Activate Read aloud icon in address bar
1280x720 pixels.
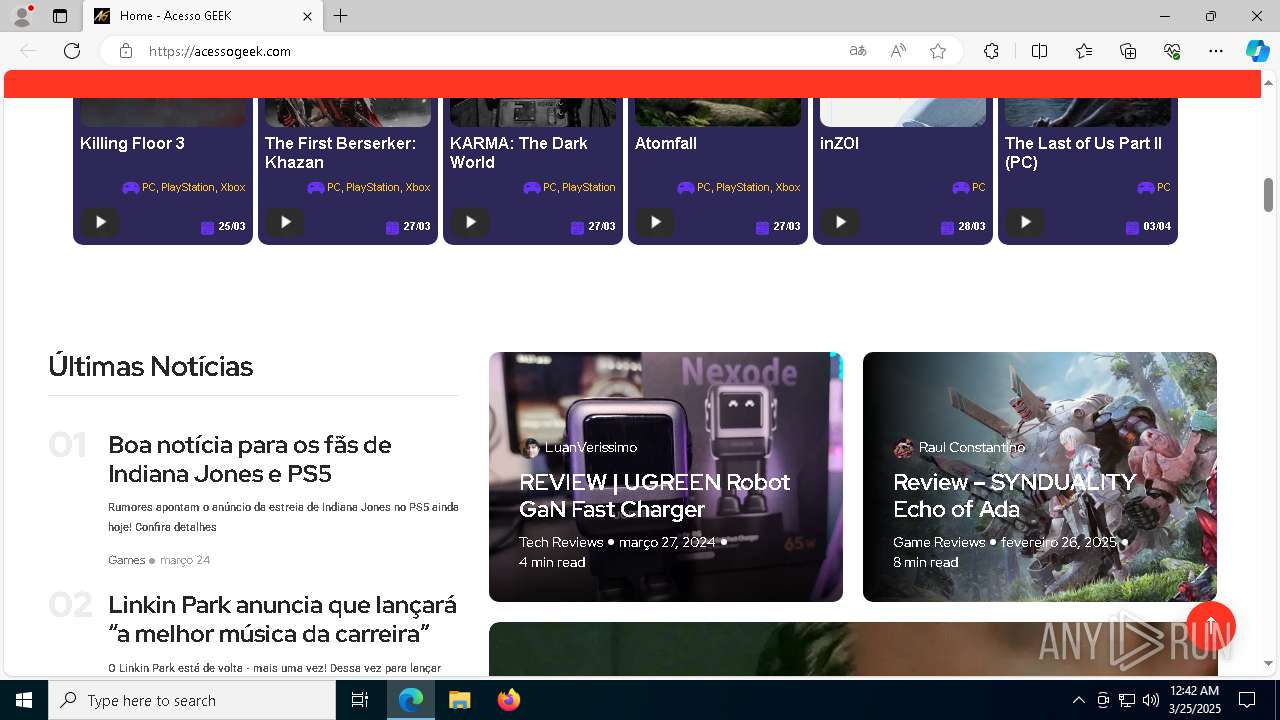[898, 51]
